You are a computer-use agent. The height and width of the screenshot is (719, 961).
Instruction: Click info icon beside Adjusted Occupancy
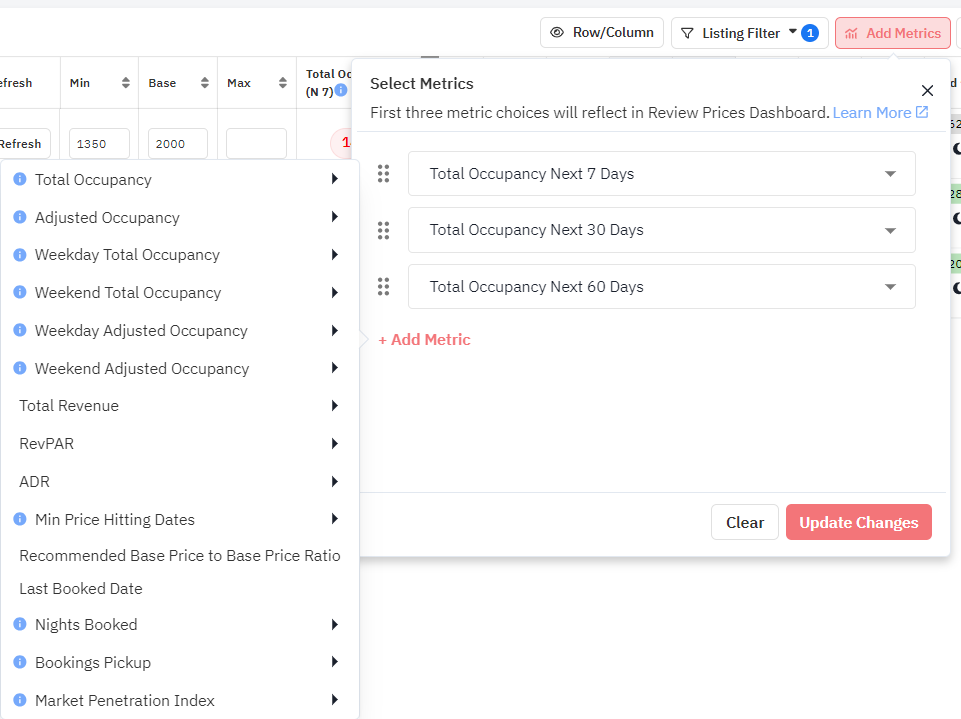(19, 218)
